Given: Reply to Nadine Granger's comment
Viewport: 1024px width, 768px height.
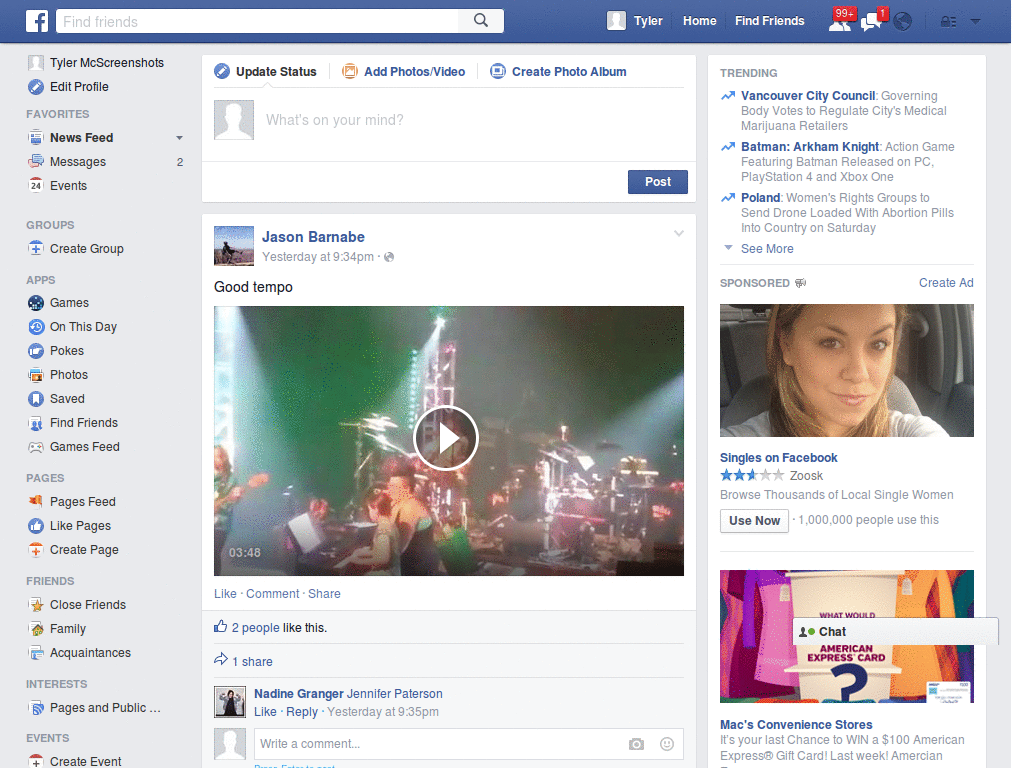Looking at the screenshot, I should point(302,712).
